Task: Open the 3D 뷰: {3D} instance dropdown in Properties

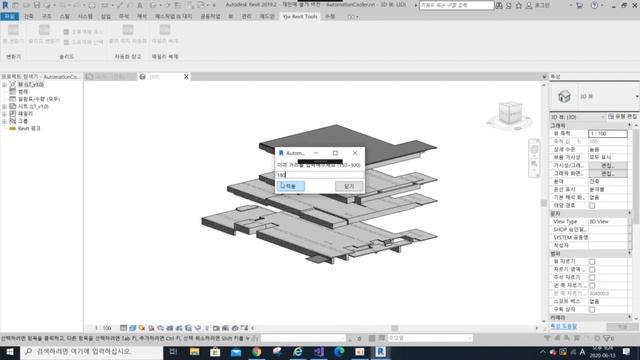Action: 578,117
